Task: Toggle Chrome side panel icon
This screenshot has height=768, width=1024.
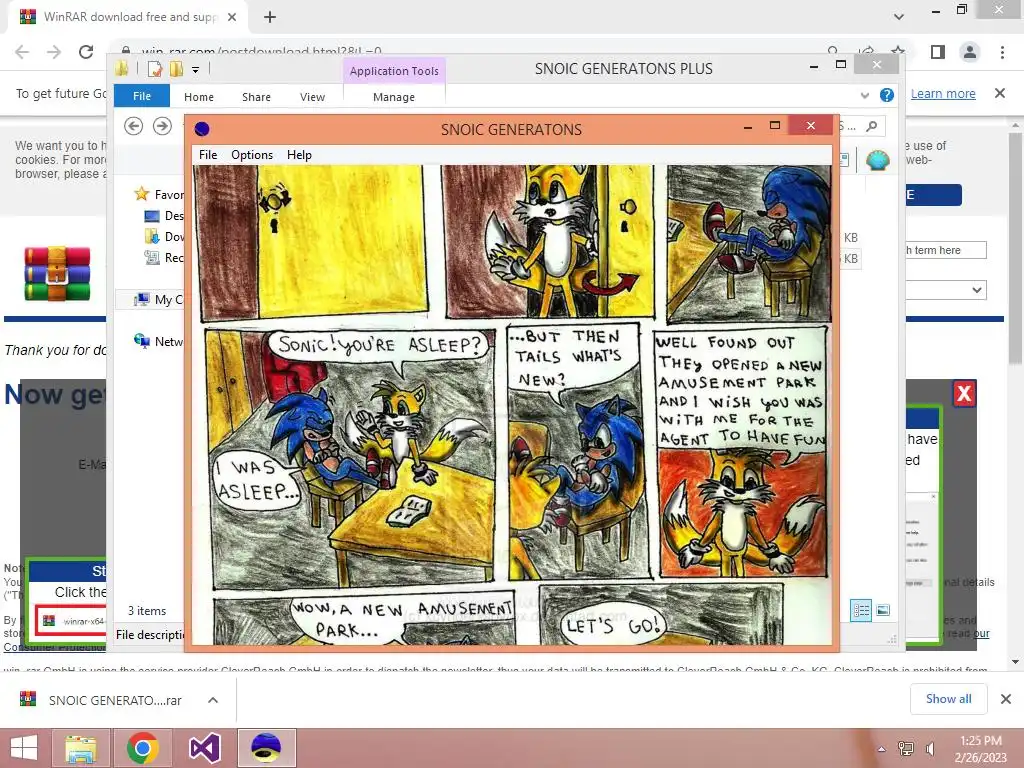Action: pos(938,52)
